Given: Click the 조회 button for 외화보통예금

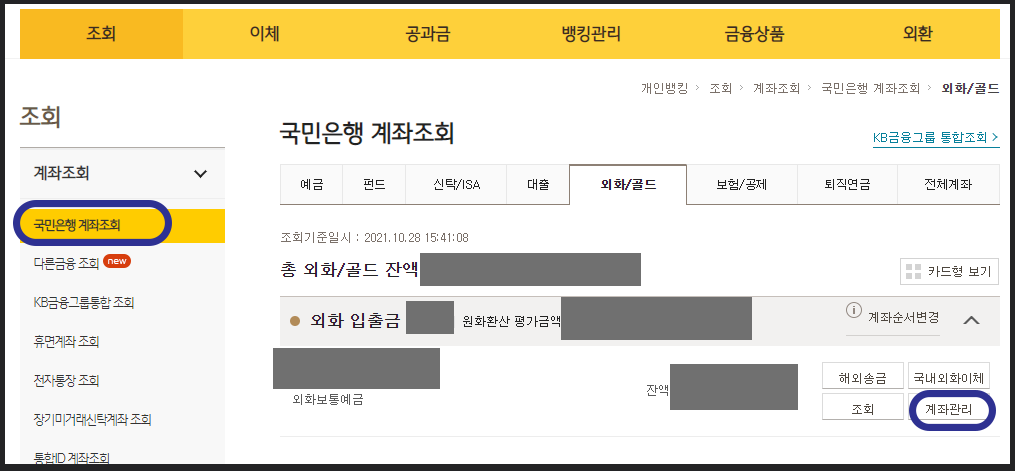Looking at the screenshot, I should 862,409.
